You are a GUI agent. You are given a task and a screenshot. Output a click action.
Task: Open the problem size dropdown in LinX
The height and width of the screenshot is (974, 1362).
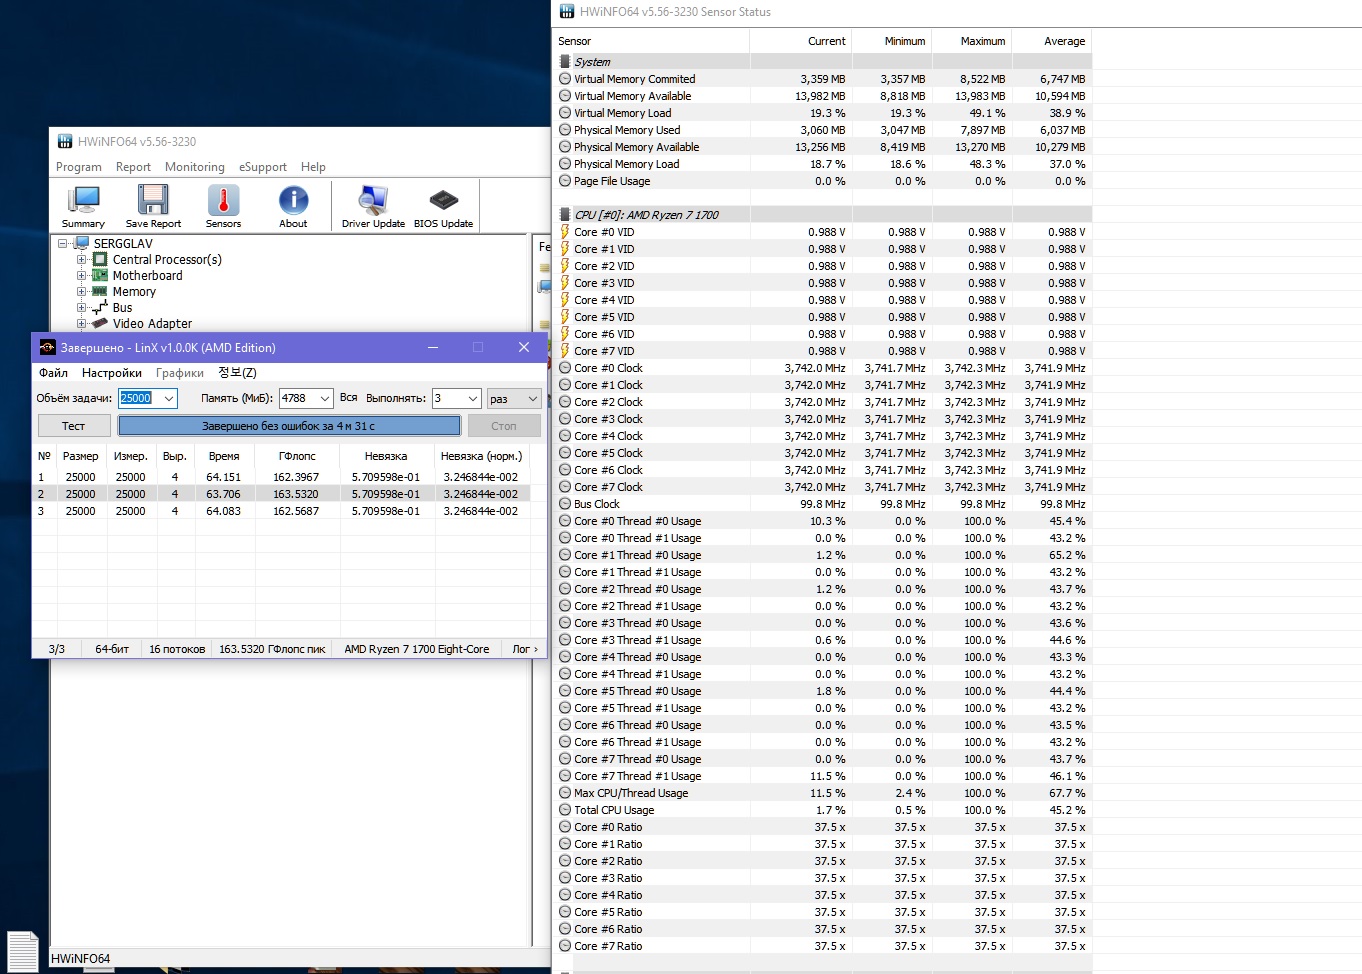pos(169,398)
